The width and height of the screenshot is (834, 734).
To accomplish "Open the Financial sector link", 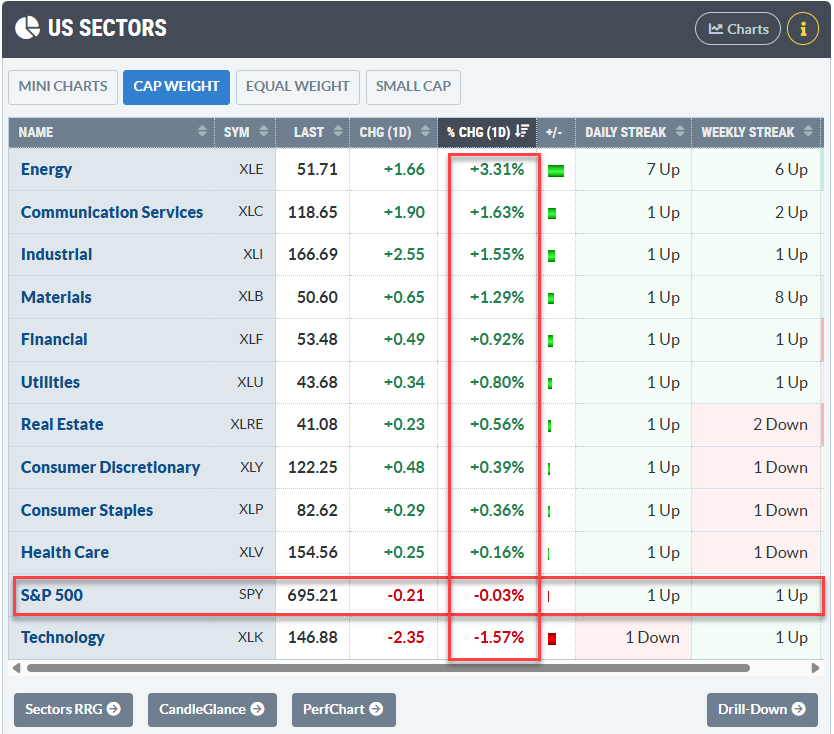I will [x=54, y=339].
